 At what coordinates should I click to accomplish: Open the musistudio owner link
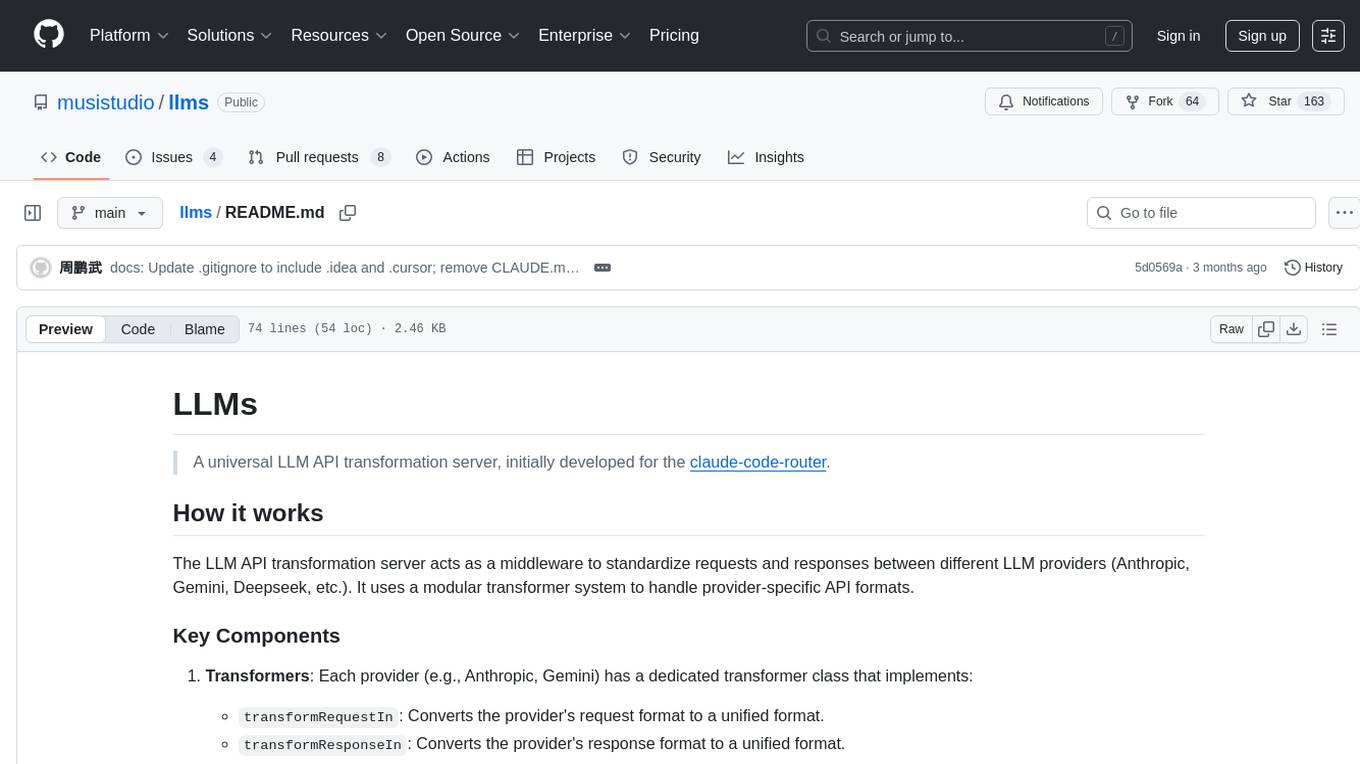tap(106, 102)
